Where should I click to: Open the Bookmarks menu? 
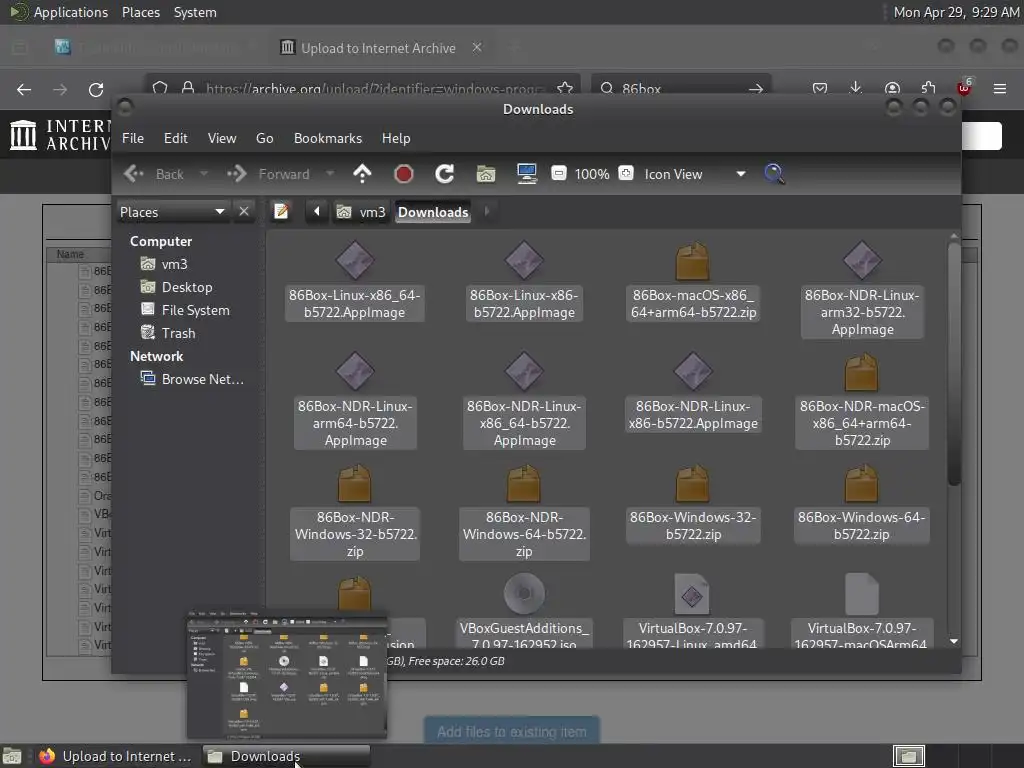328,138
